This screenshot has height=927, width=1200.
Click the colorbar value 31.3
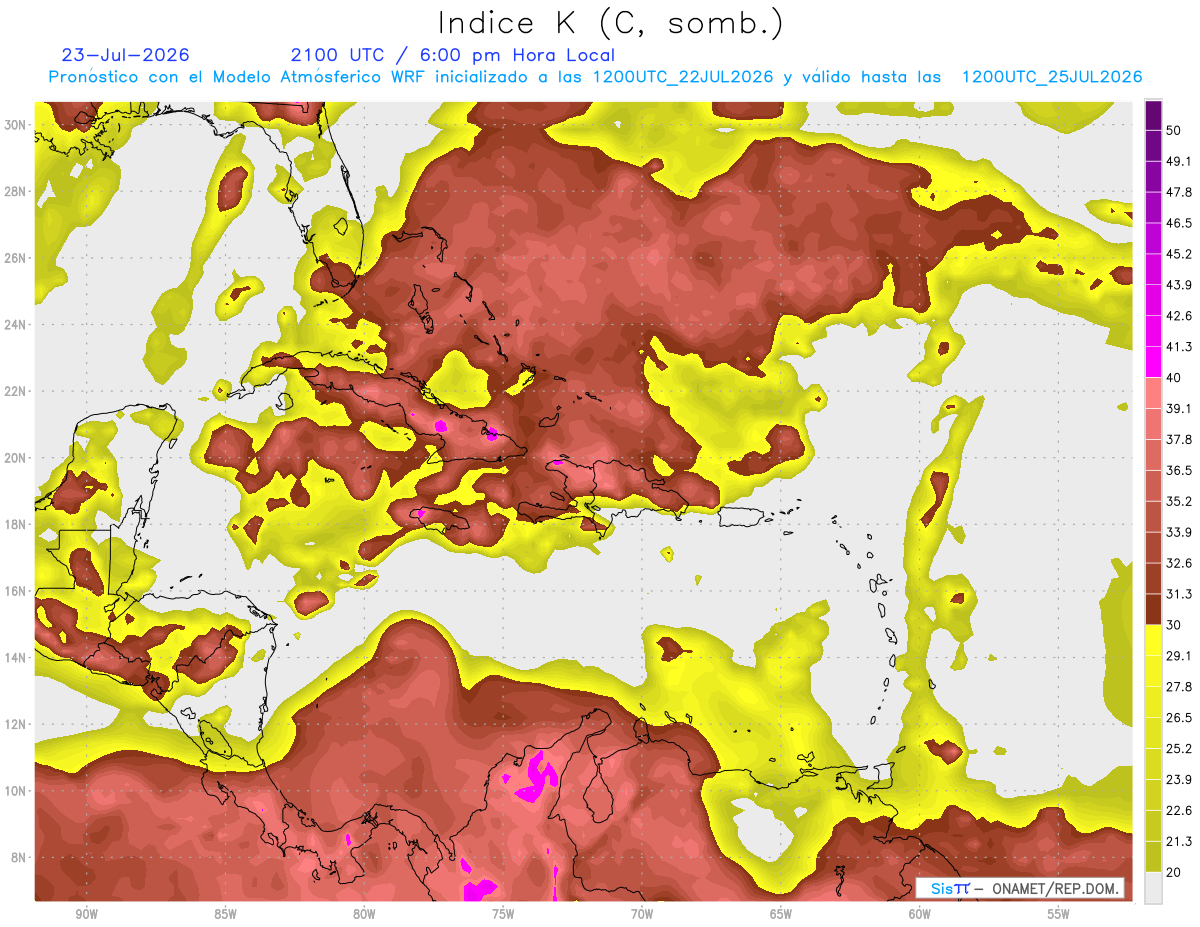1178,594
